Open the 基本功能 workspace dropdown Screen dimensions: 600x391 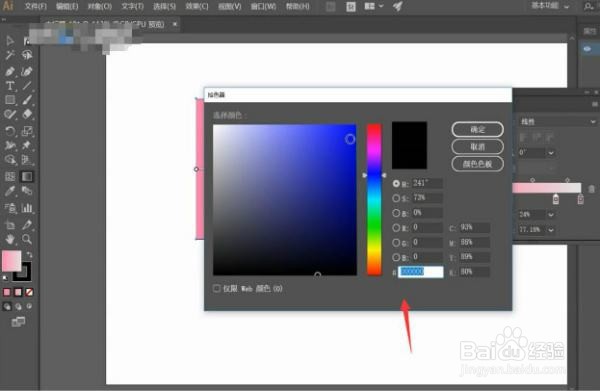tap(551, 6)
